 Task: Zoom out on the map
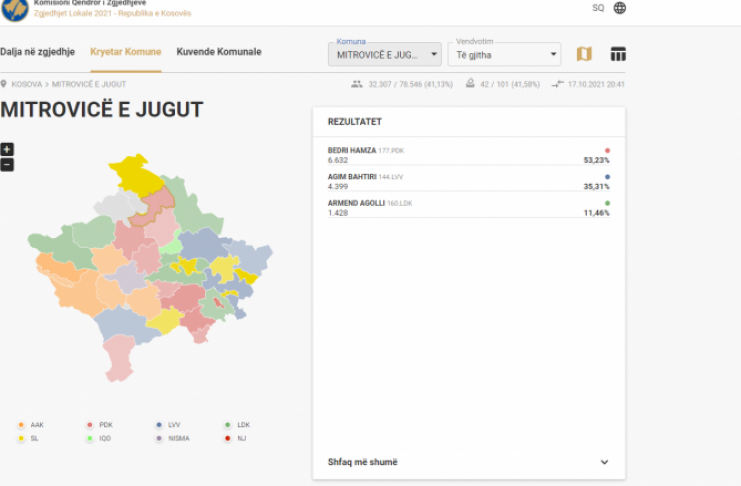[x=7, y=164]
